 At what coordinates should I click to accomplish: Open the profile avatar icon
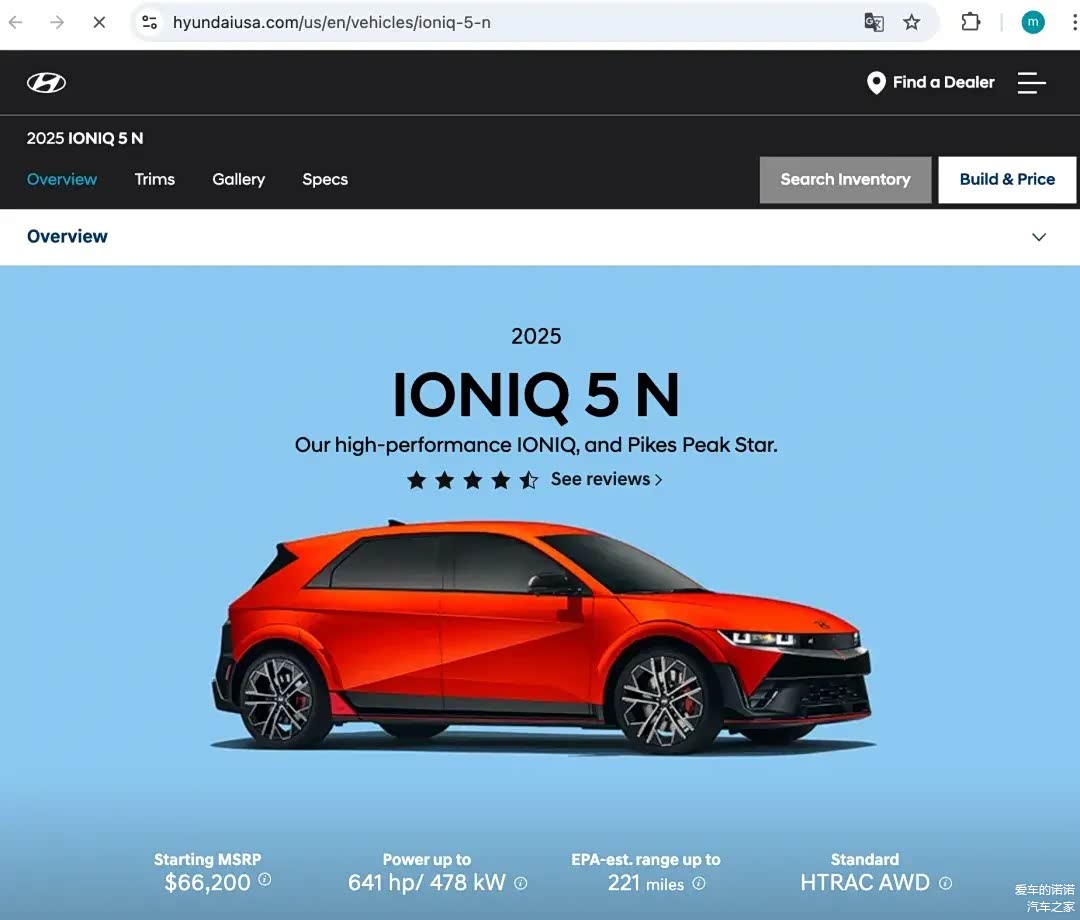pyautogui.click(x=1032, y=22)
